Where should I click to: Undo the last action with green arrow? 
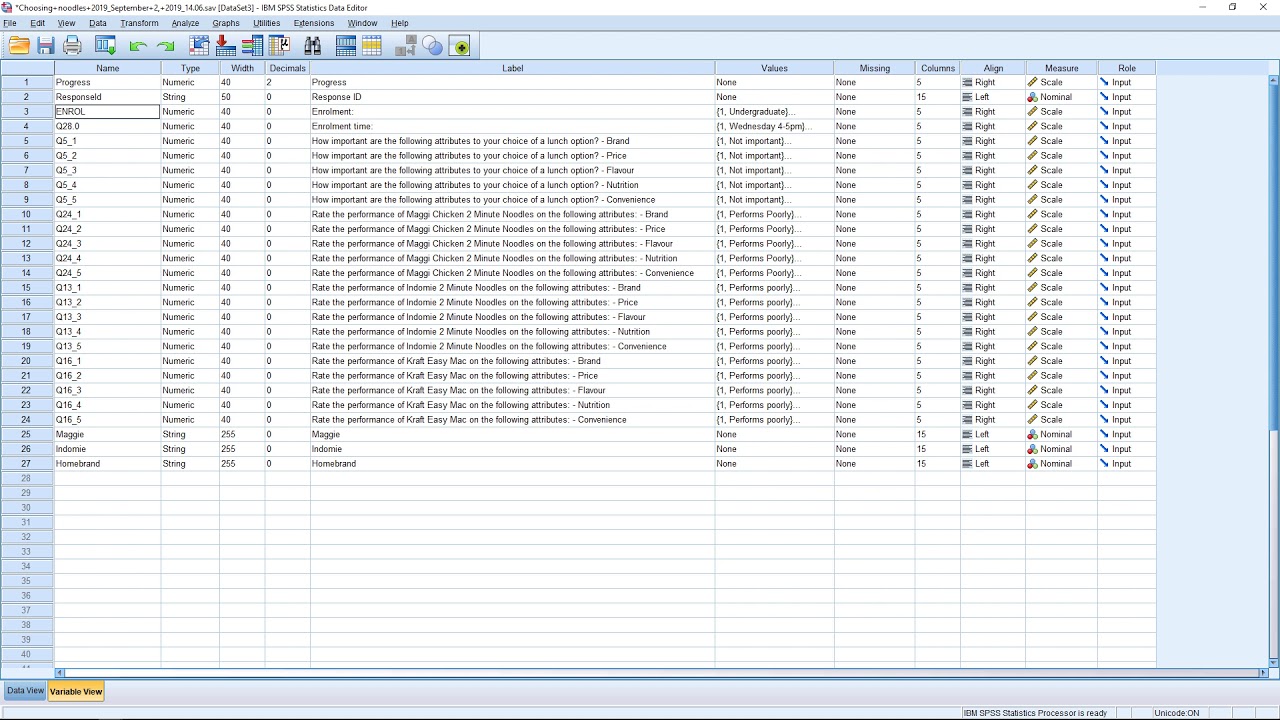pos(138,46)
